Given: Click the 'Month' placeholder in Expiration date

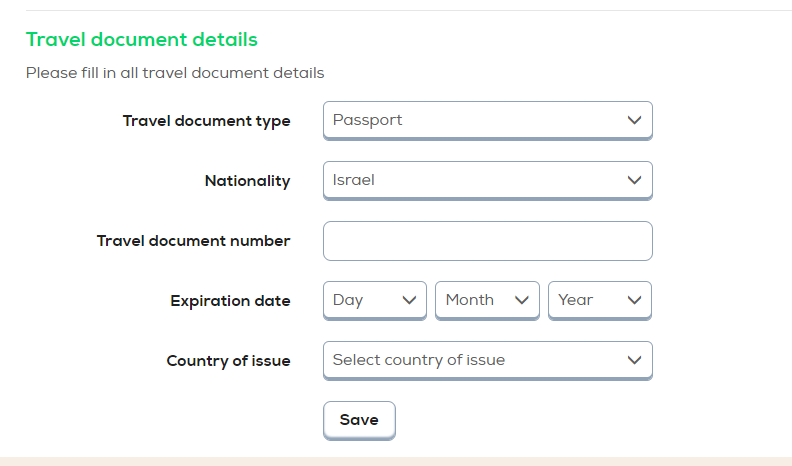Looking at the screenshot, I should [x=469, y=300].
